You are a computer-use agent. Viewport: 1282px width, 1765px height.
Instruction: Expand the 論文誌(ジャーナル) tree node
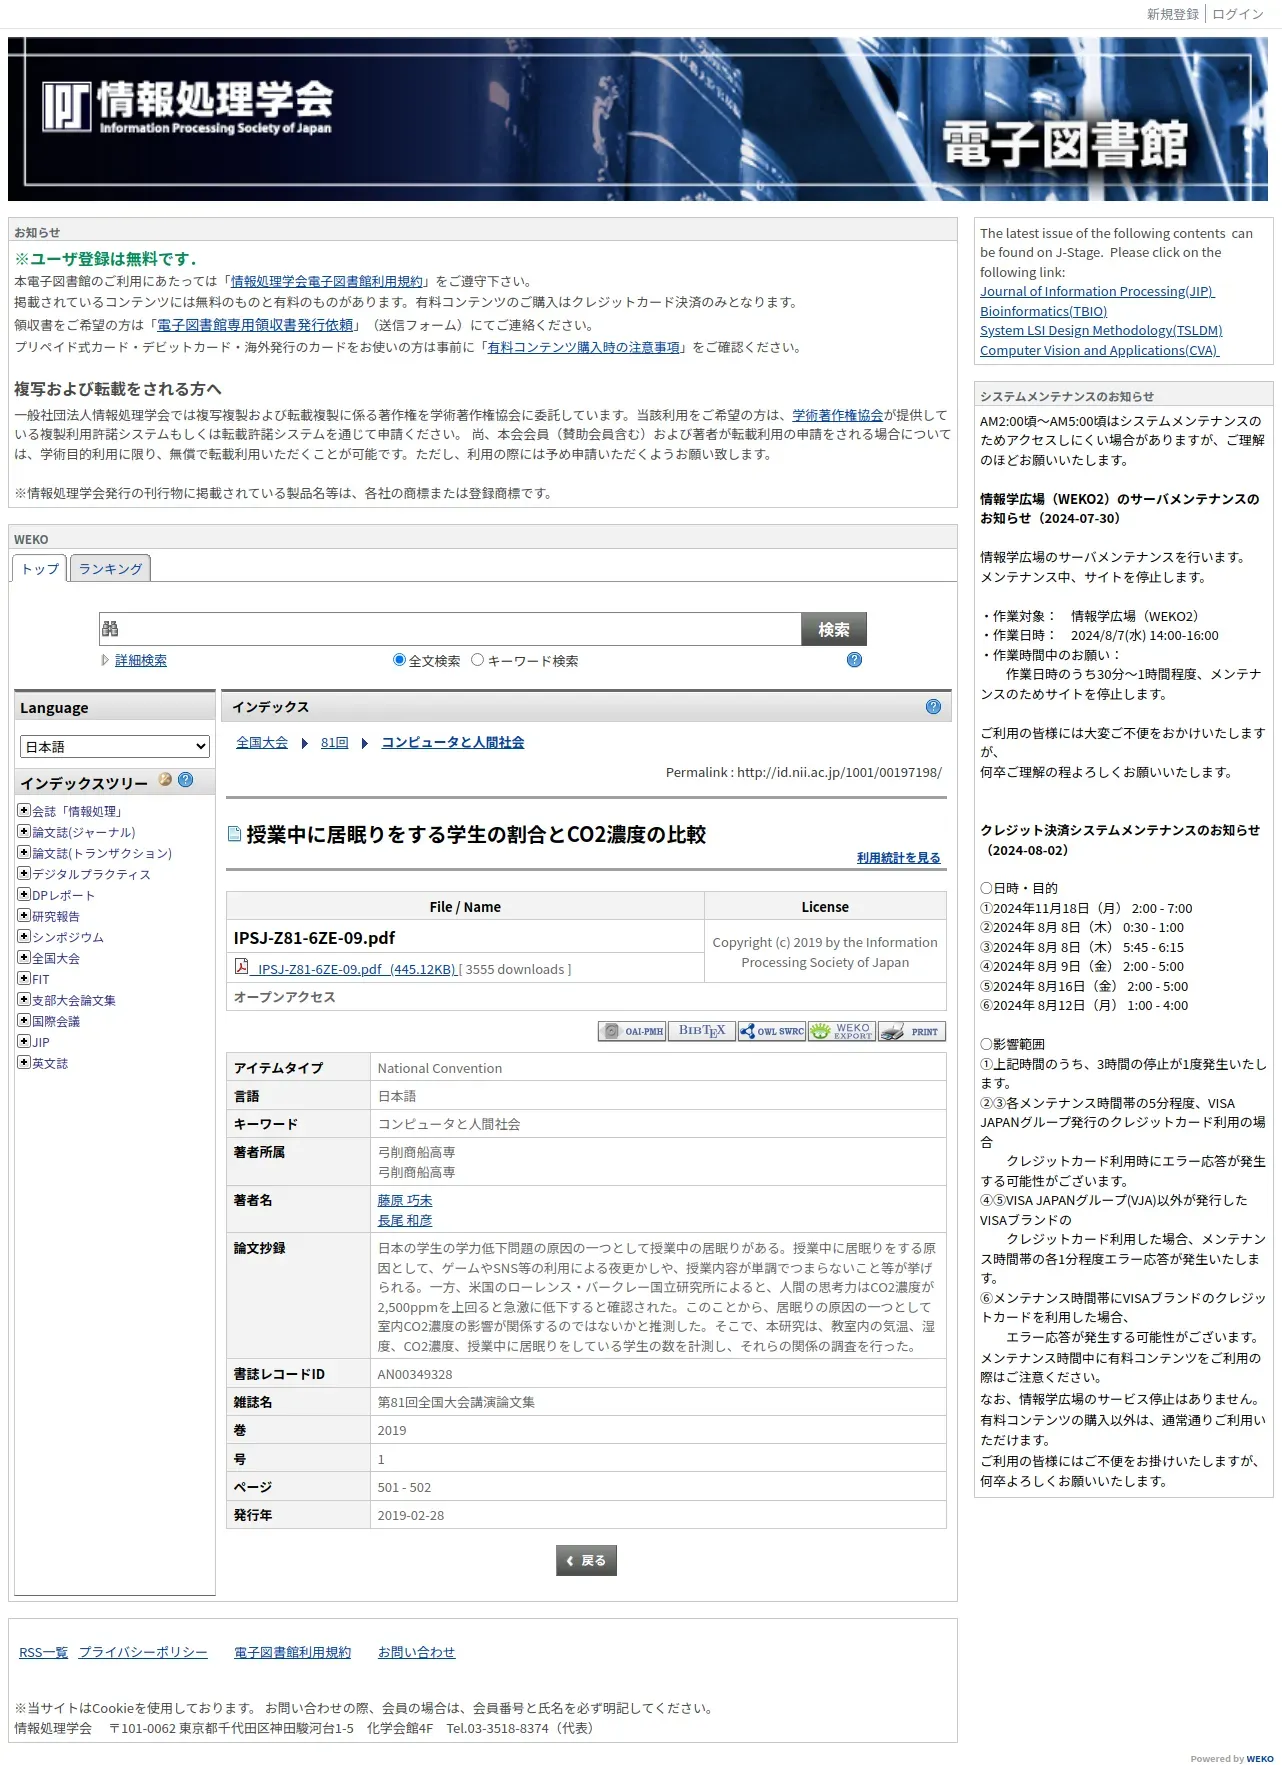pos(23,831)
